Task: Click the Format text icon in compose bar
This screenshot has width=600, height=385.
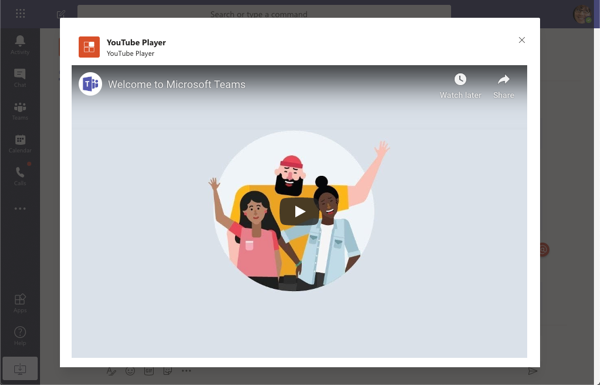Action: click(x=111, y=370)
